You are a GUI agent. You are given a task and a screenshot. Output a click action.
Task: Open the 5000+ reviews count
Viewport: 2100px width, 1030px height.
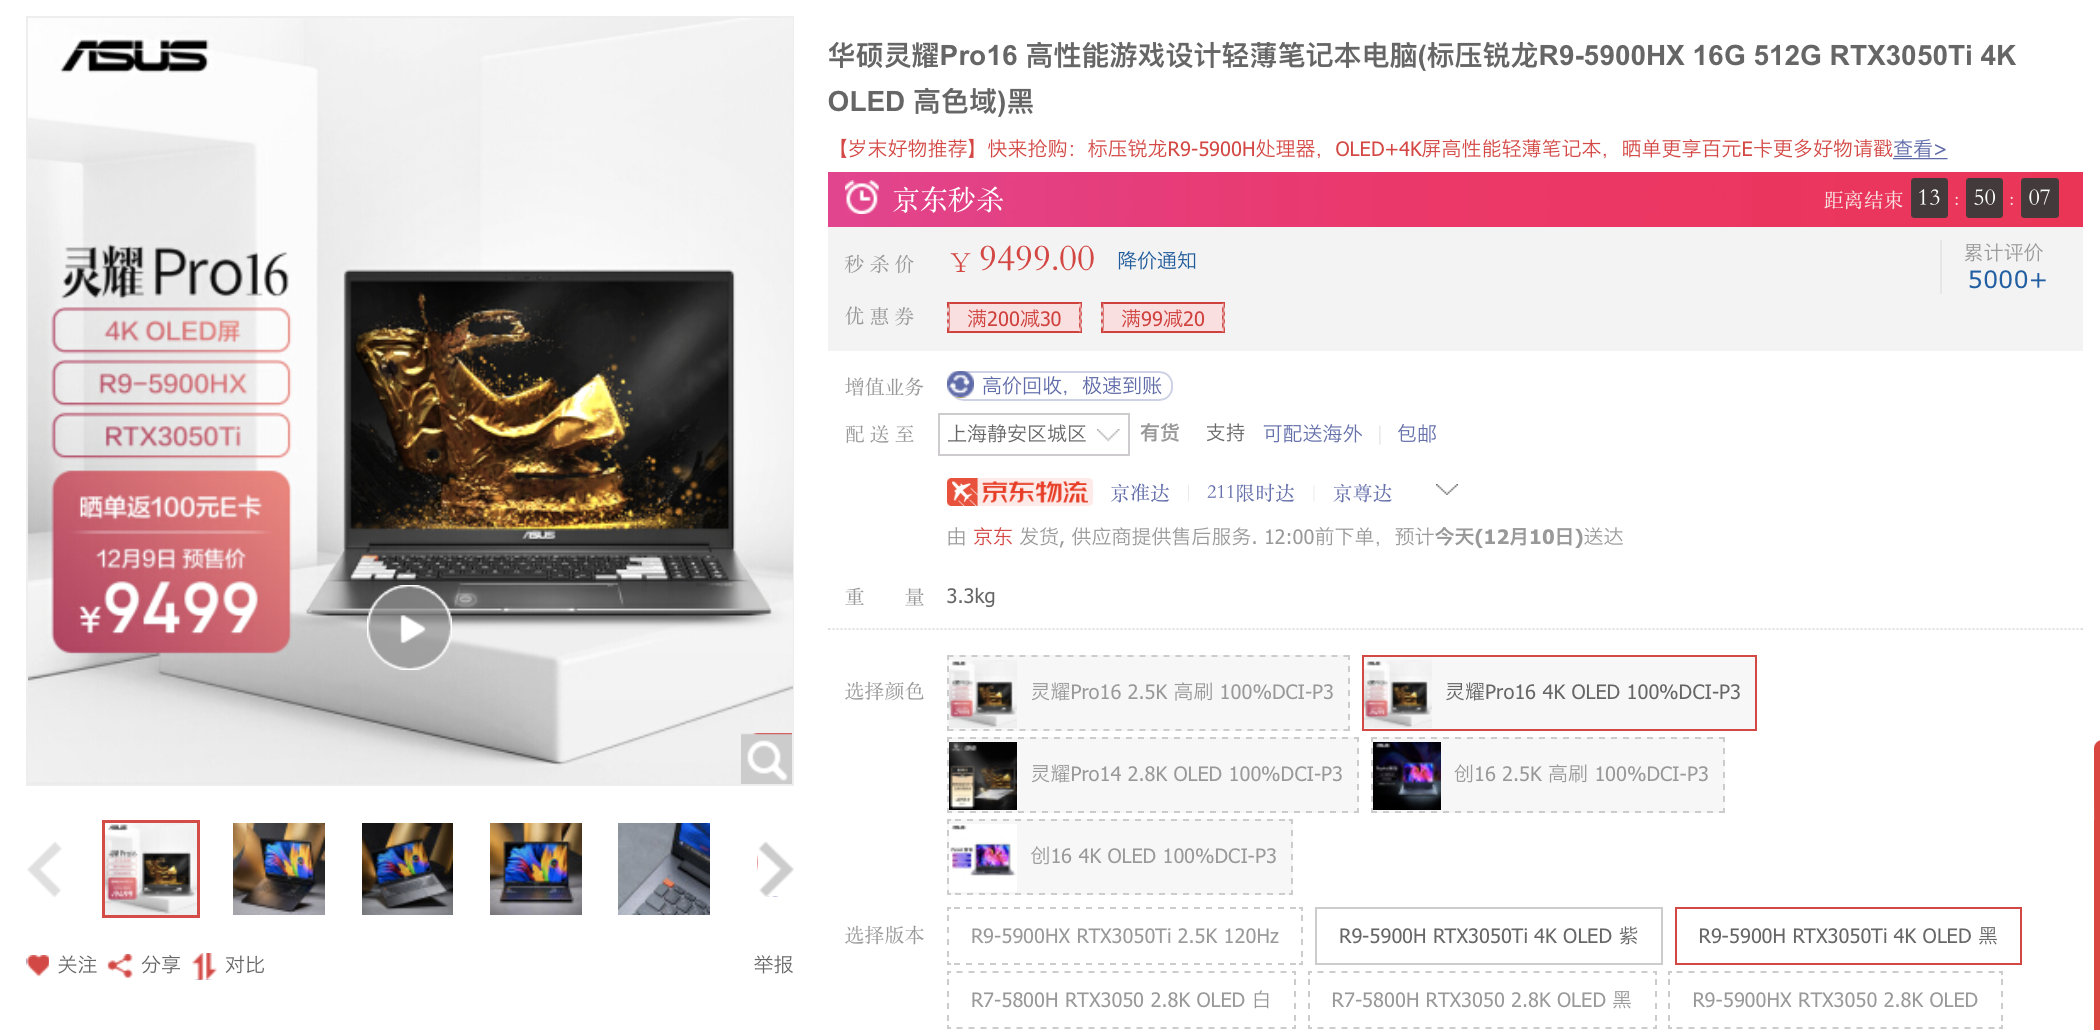click(2006, 280)
